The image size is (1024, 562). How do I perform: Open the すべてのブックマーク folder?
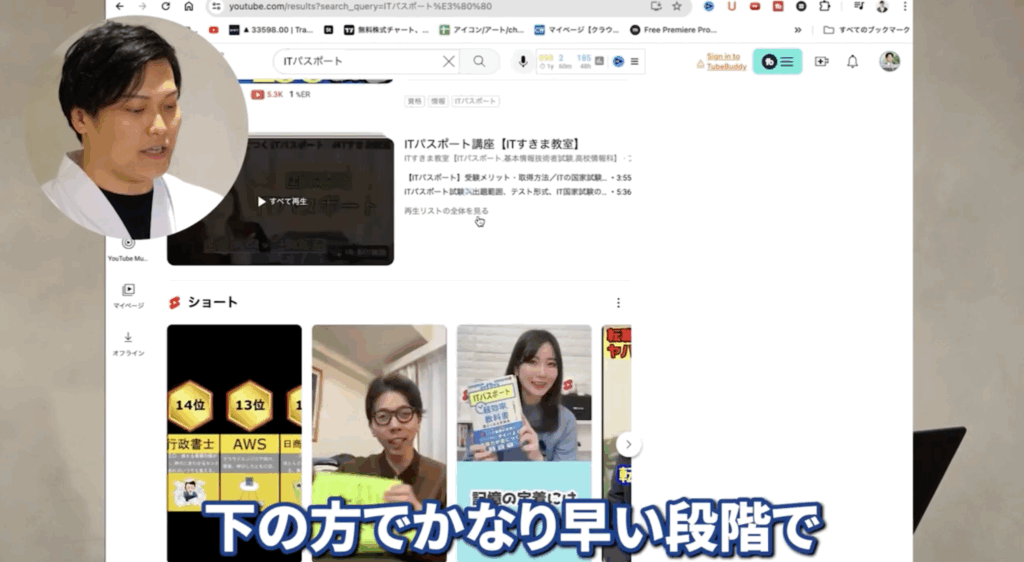click(x=866, y=30)
